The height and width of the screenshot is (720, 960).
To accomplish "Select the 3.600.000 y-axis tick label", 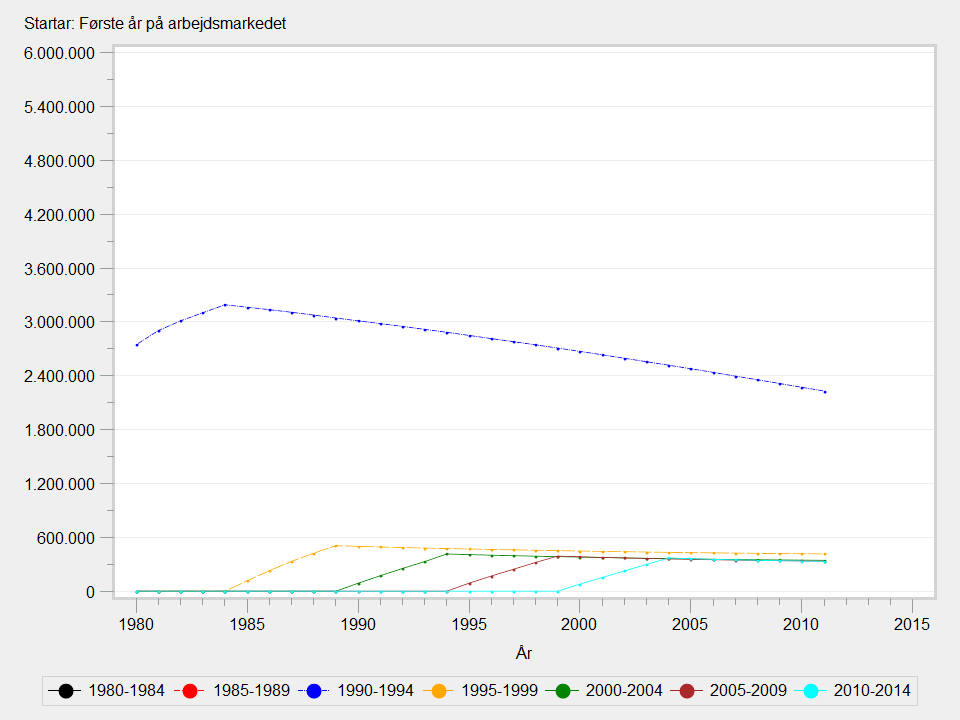I will coord(59,269).
